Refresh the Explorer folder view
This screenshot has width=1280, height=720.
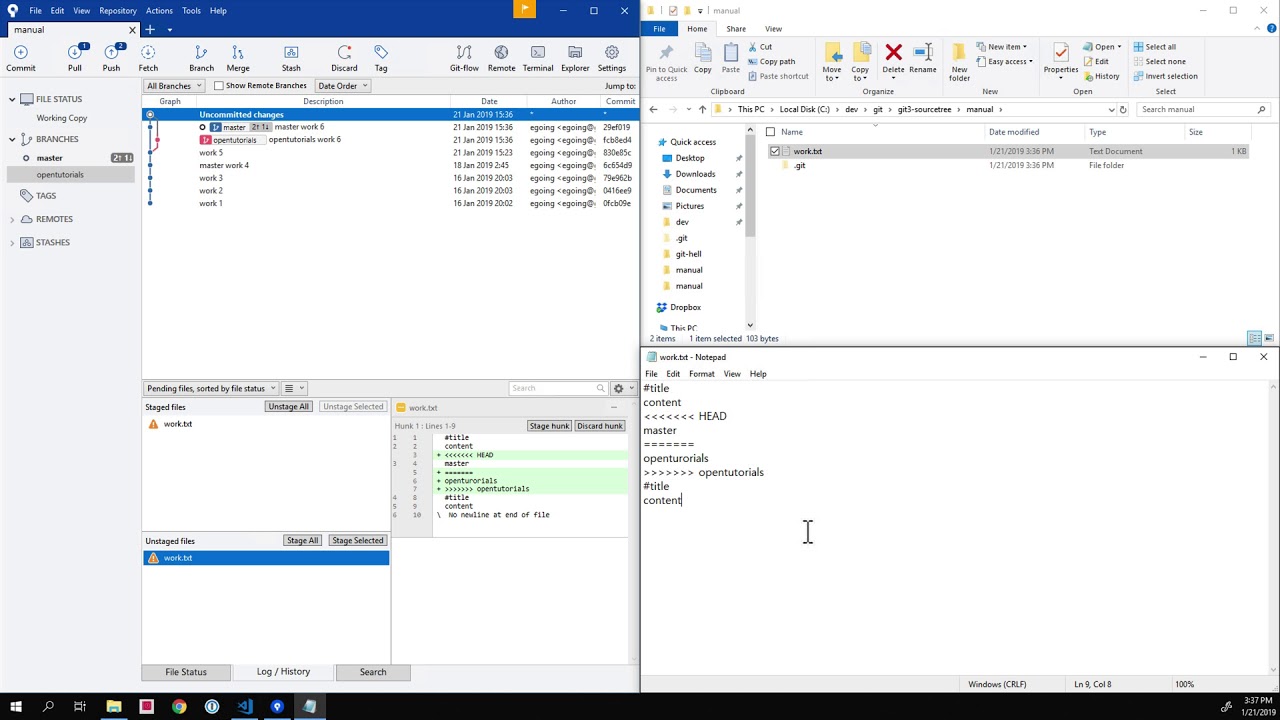click(x=1123, y=110)
